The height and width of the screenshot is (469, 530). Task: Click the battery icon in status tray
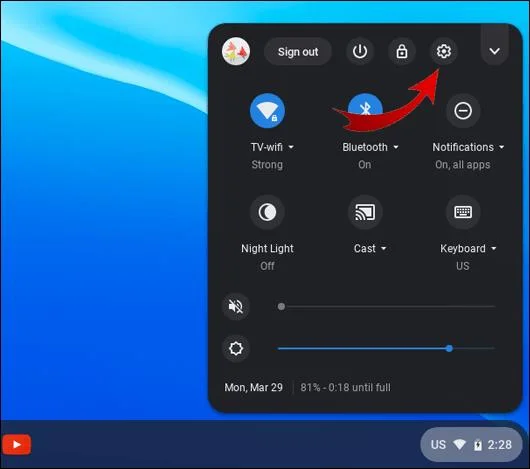point(478,445)
